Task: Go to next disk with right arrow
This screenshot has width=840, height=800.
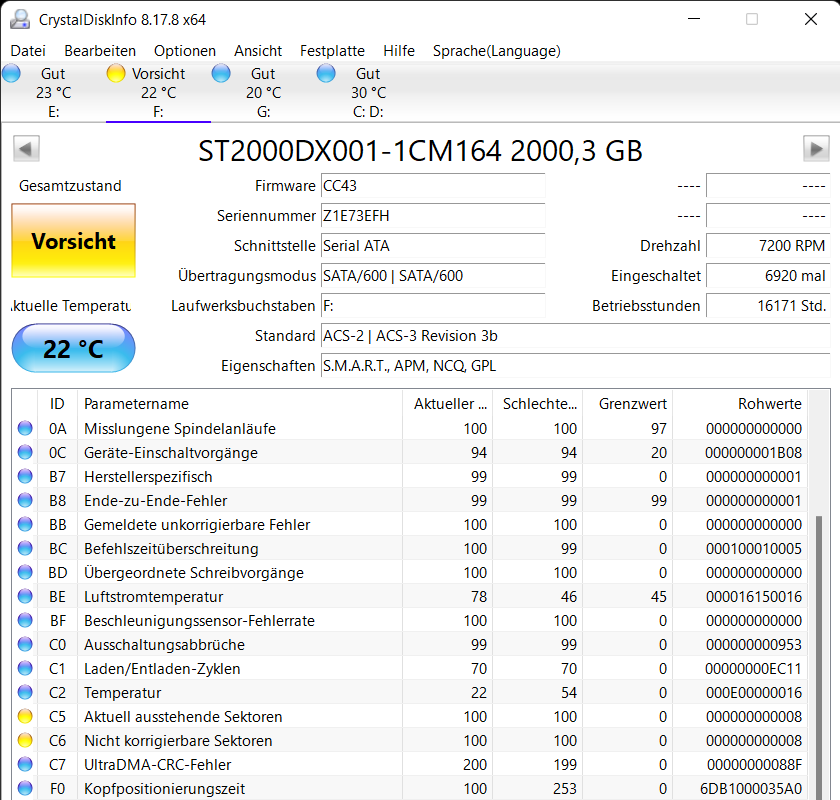Action: click(x=816, y=148)
